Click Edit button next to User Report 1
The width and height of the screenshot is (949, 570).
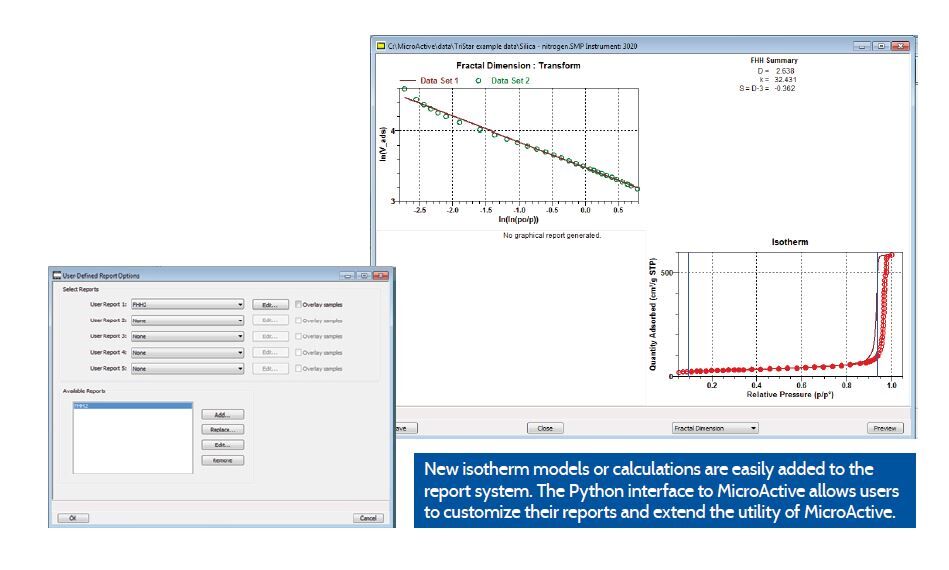(x=270, y=304)
